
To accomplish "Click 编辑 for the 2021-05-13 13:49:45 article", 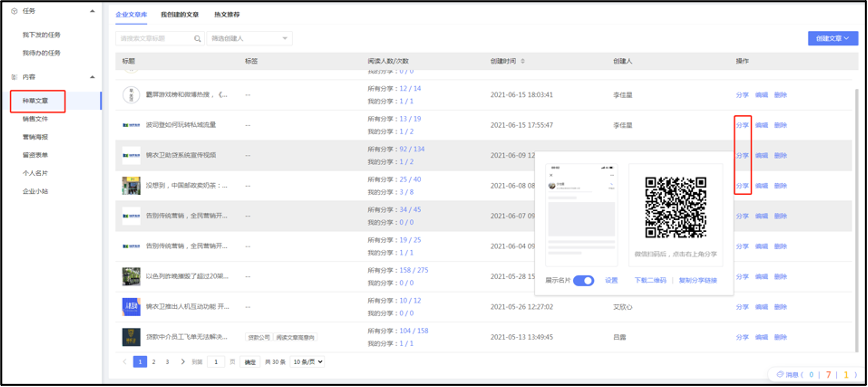I will pos(762,337).
